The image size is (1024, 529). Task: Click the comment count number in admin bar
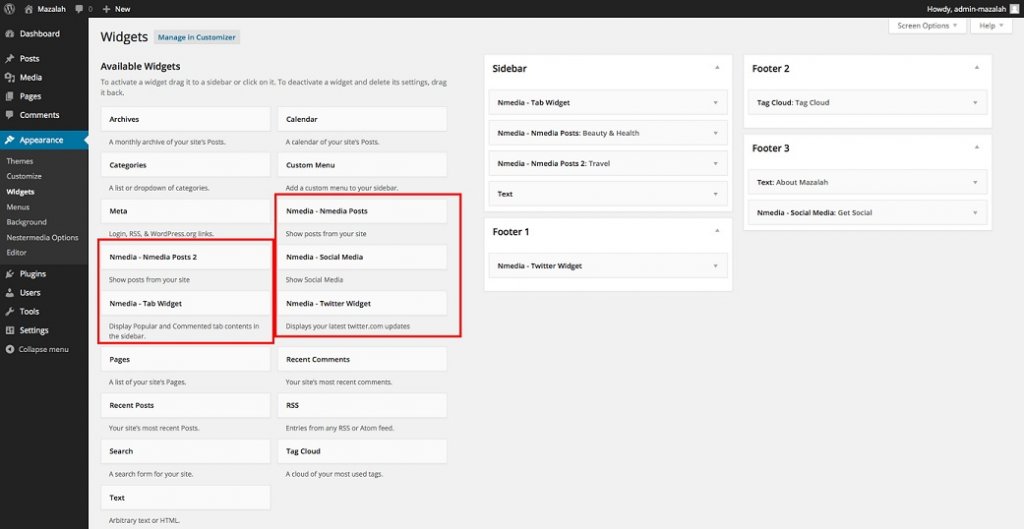click(x=90, y=9)
